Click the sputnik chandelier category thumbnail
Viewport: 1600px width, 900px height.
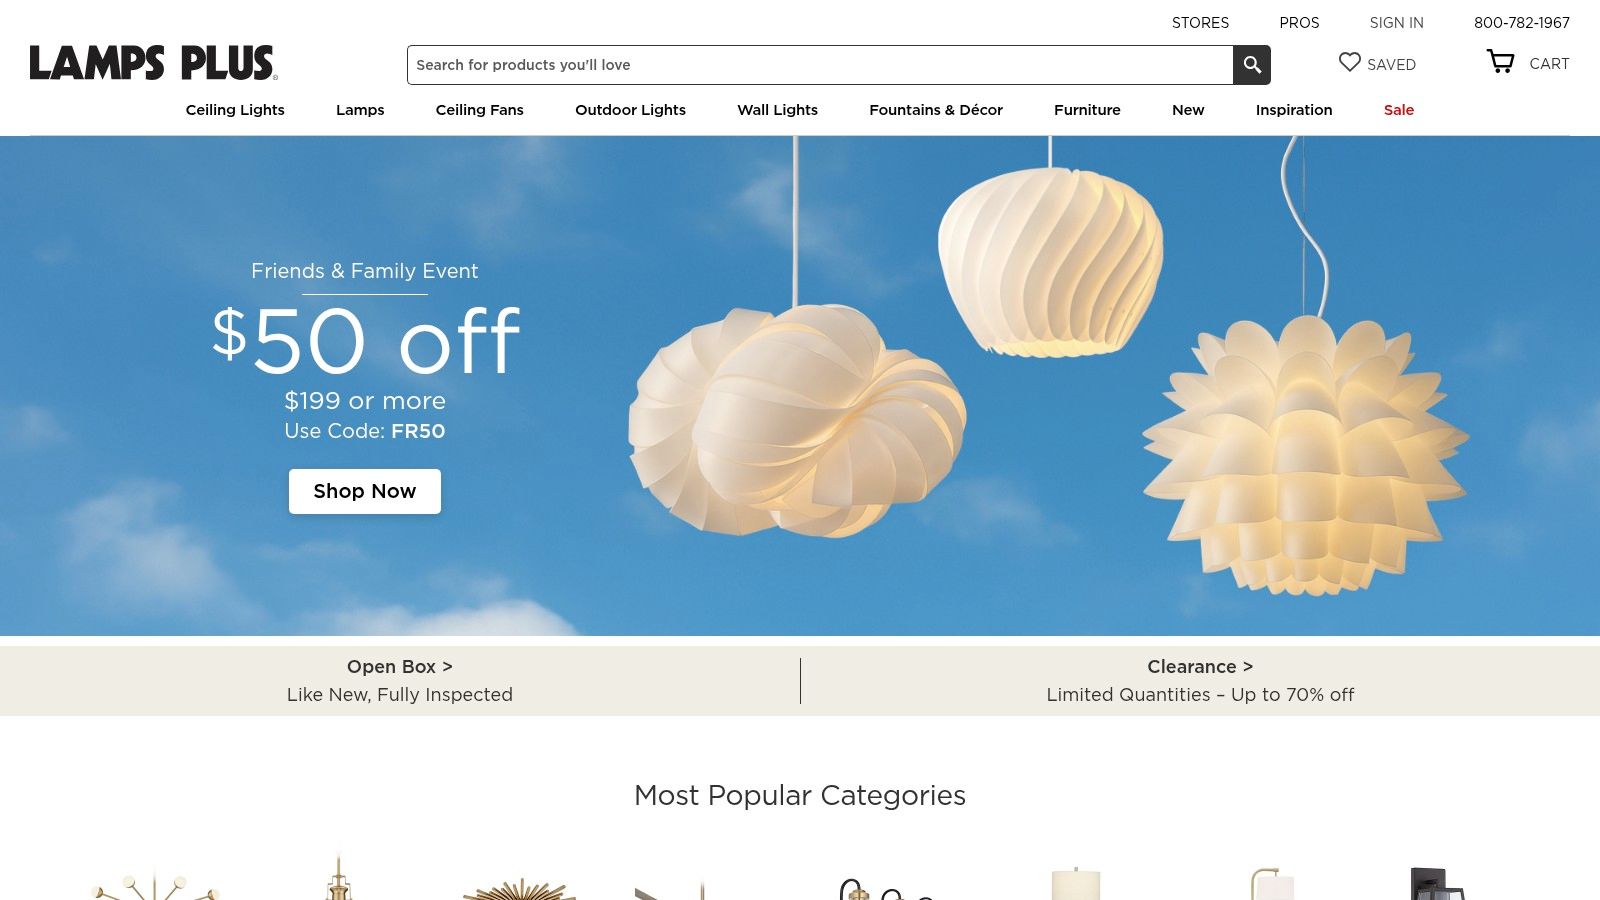coord(155,885)
